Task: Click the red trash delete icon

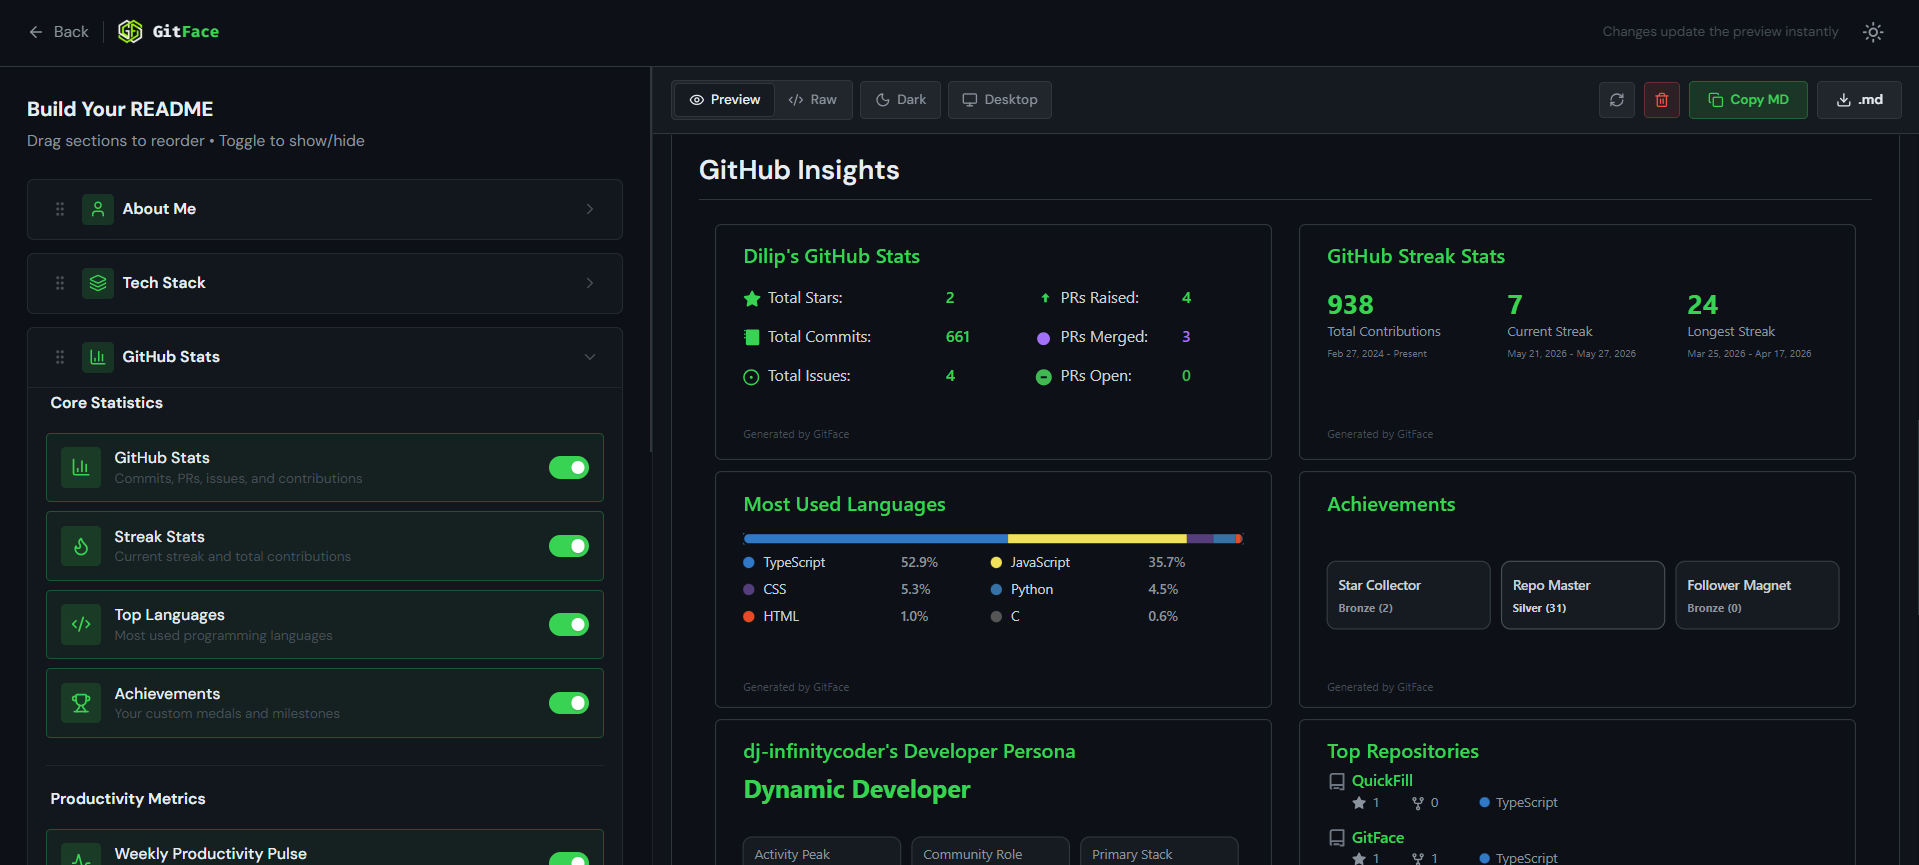Action: [1662, 100]
